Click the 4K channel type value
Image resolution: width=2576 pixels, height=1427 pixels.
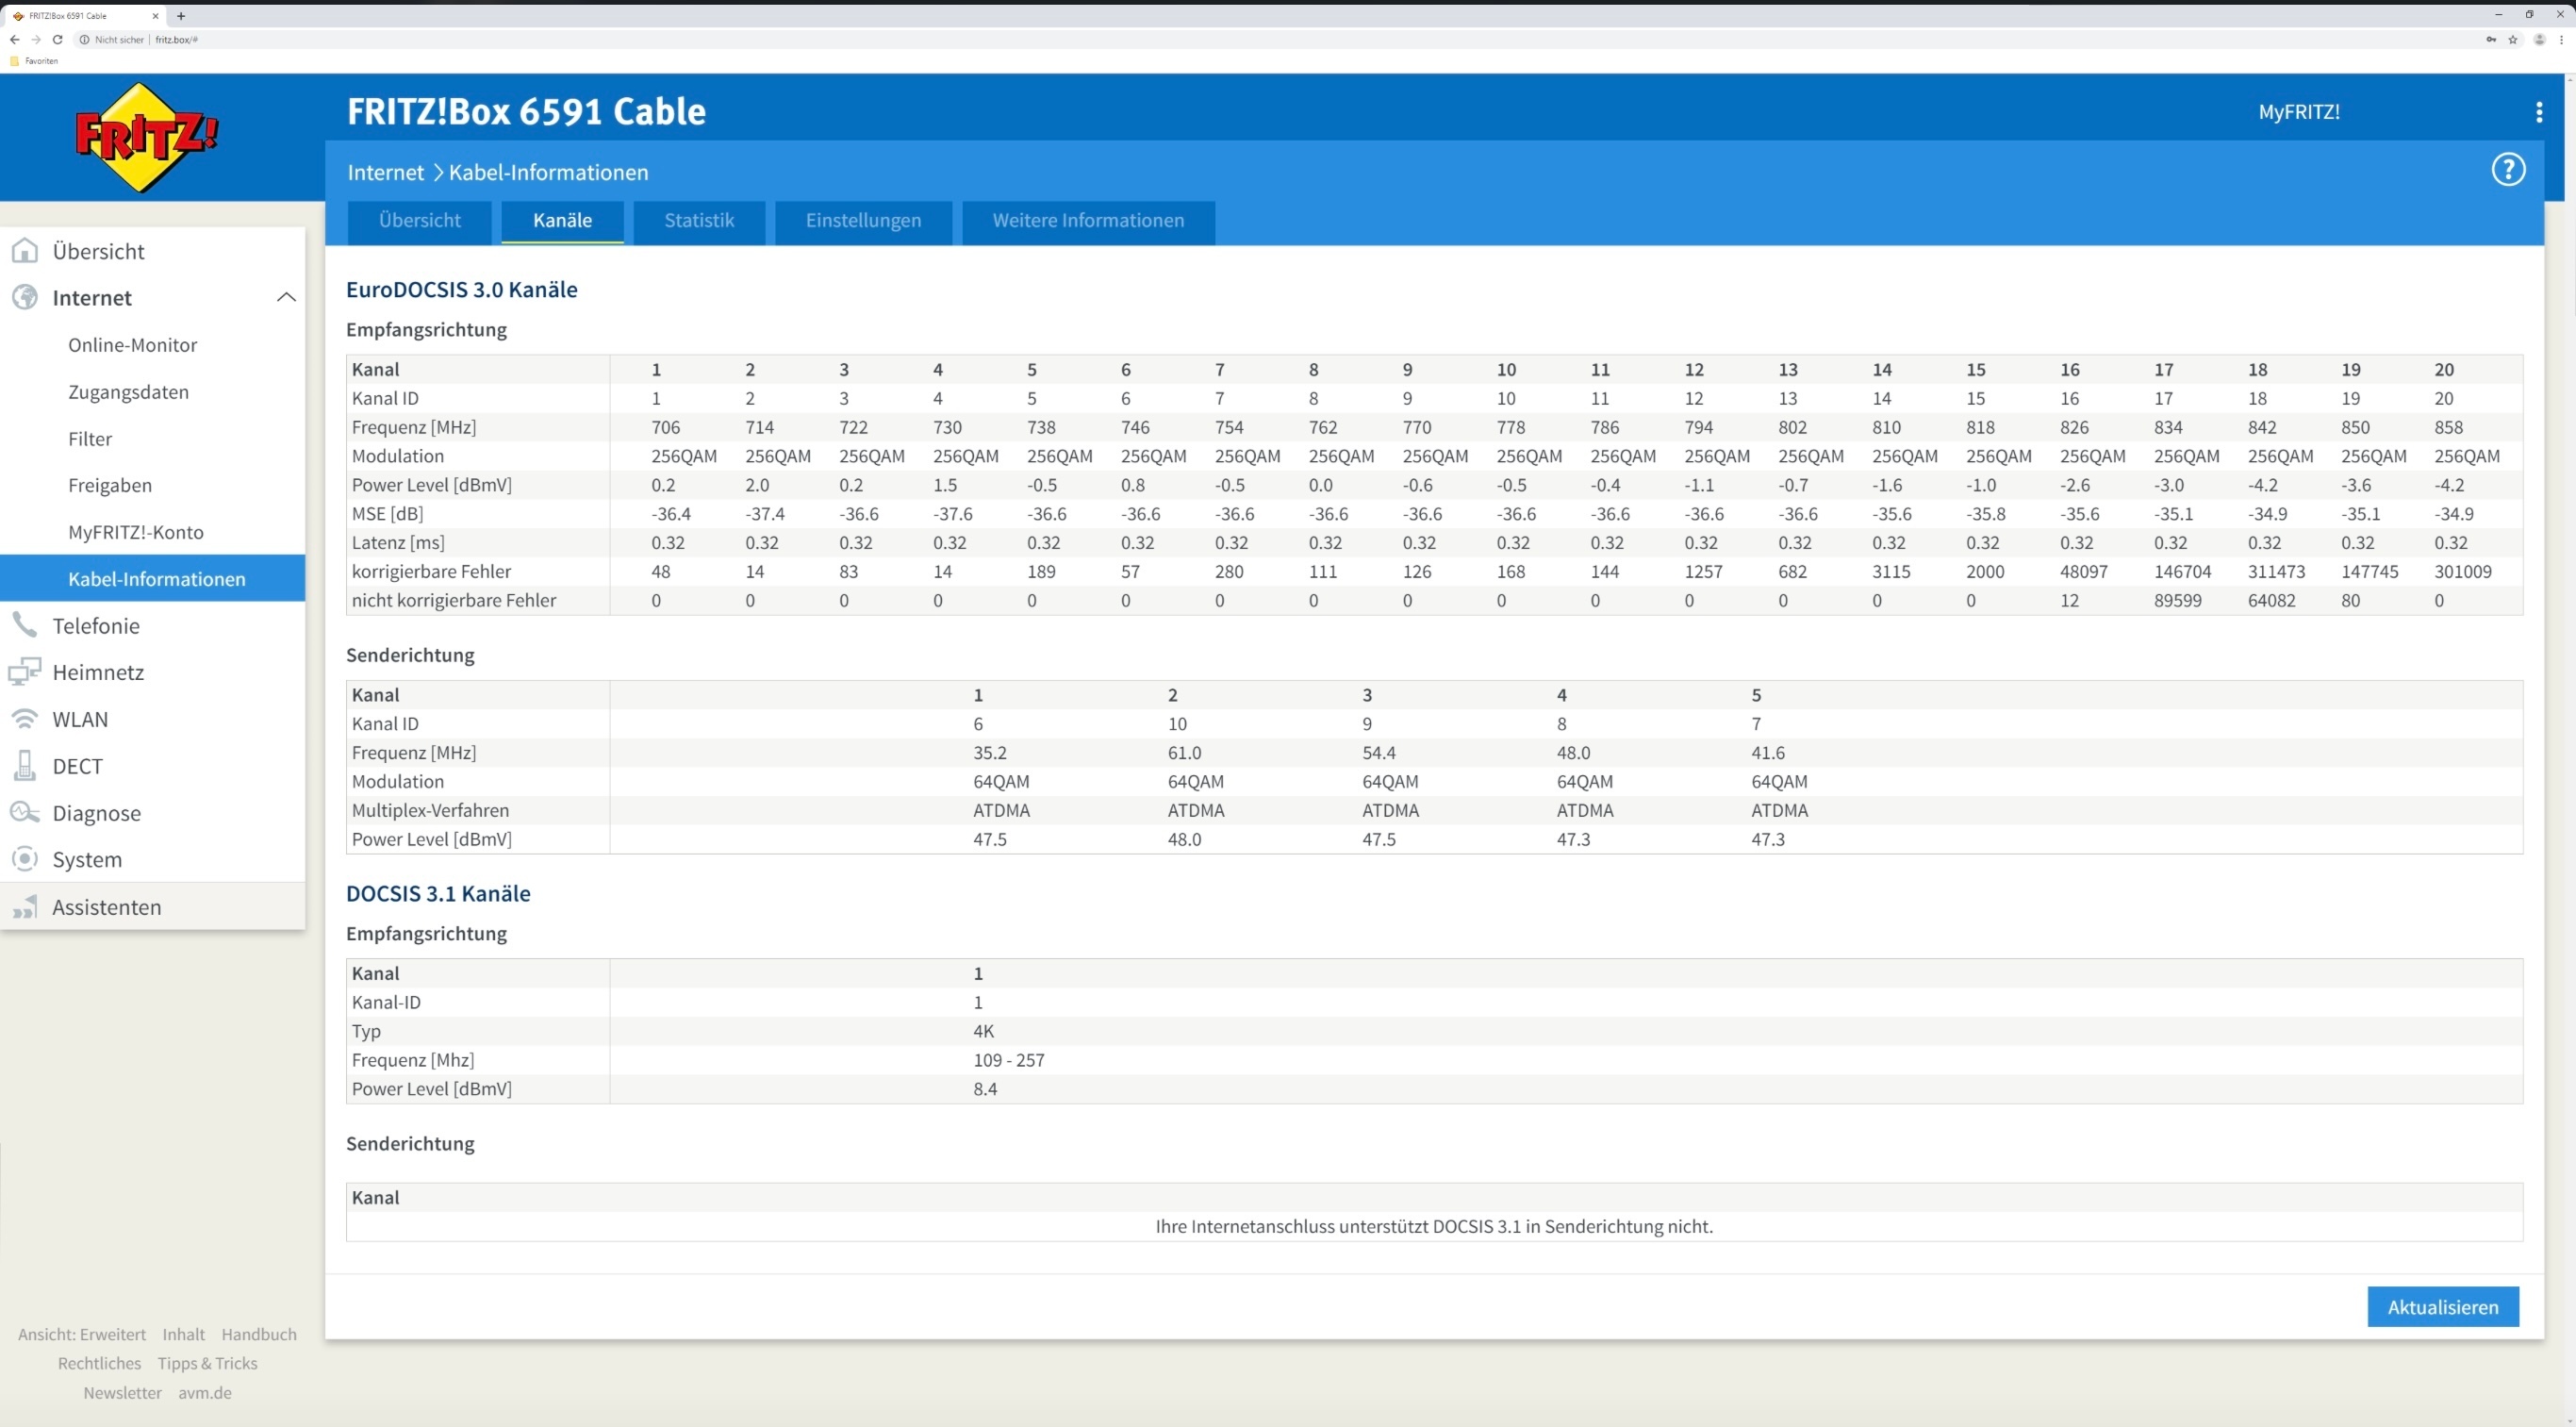point(983,1031)
